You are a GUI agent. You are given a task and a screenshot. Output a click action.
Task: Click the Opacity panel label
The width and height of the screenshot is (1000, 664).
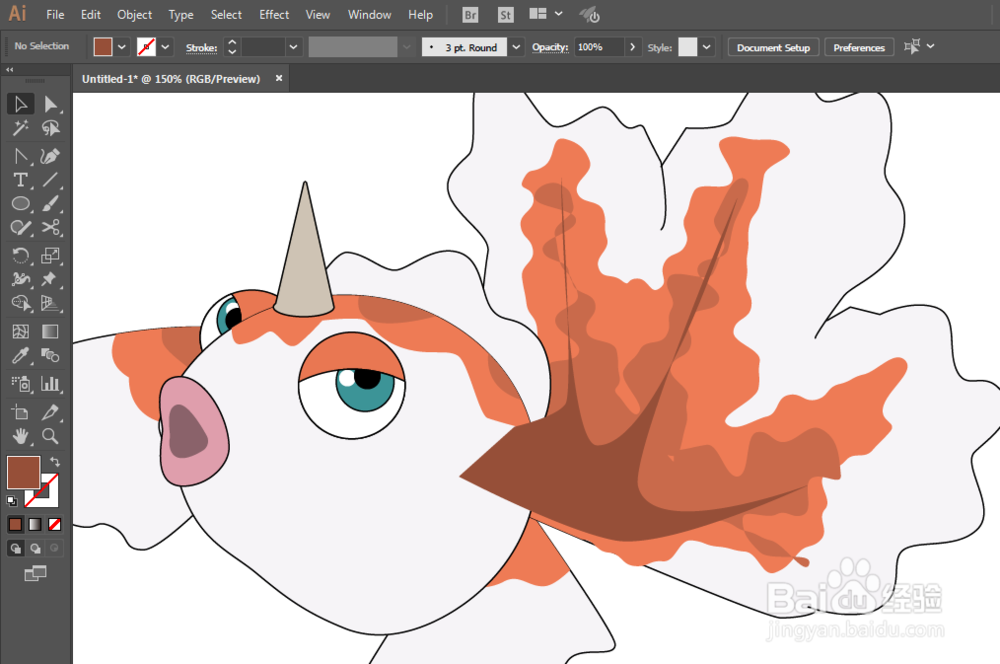pos(550,47)
